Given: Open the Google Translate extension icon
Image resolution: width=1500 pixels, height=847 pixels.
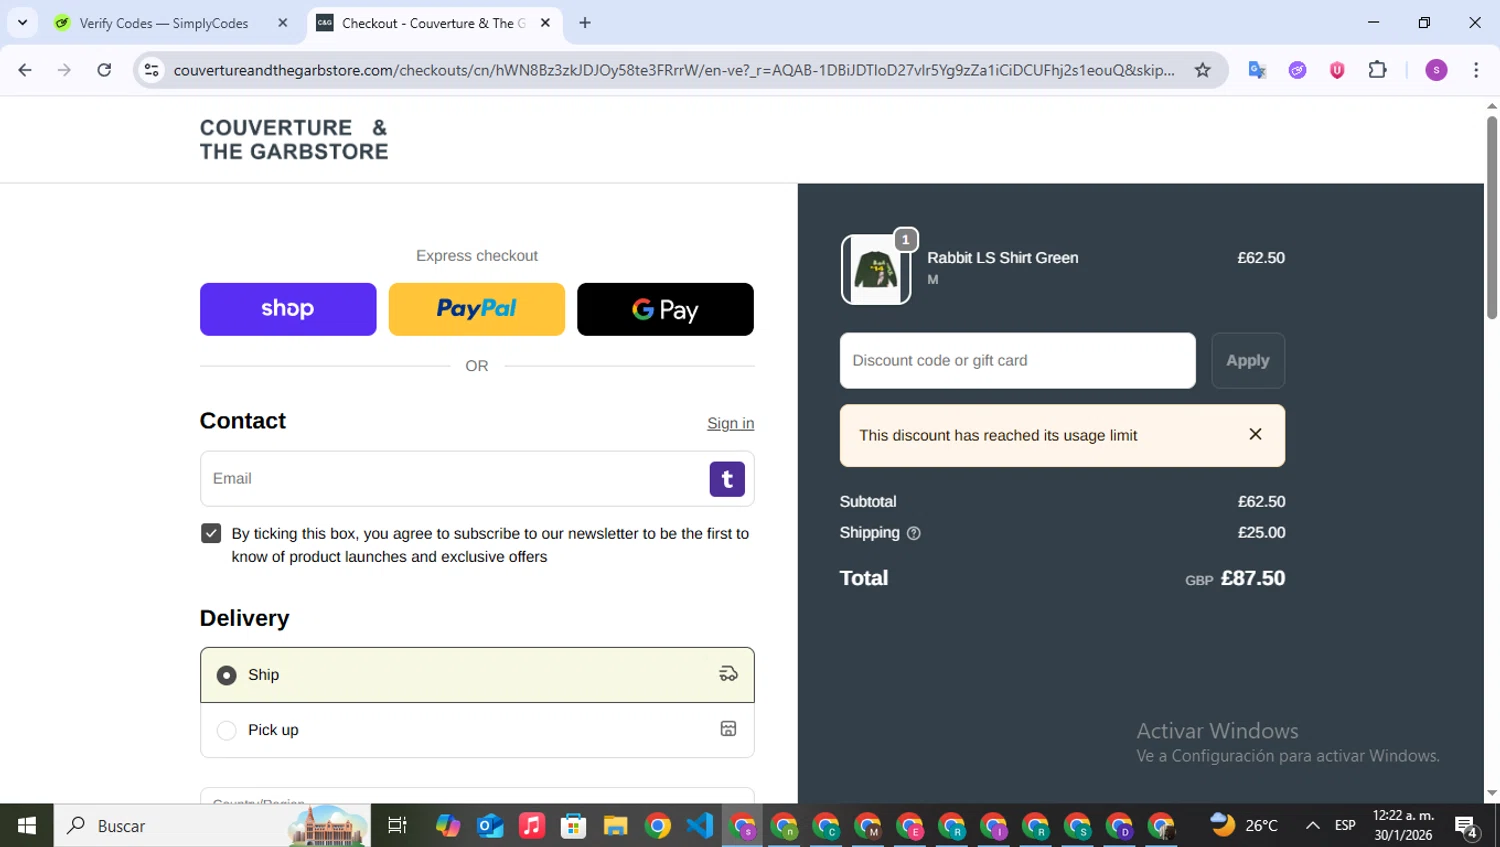Looking at the screenshot, I should click(x=1257, y=70).
